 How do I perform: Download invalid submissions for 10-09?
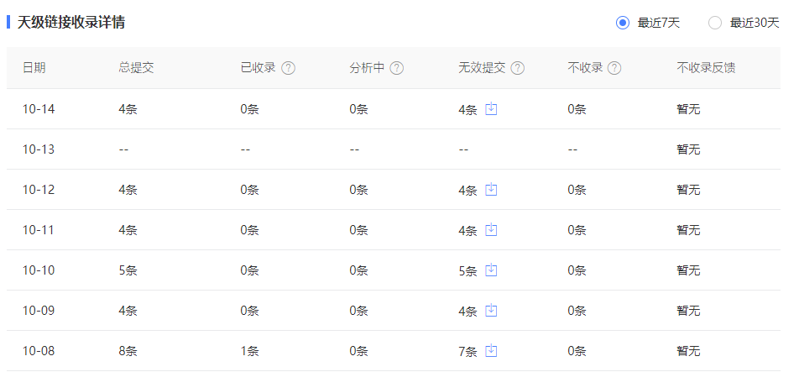click(491, 310)
